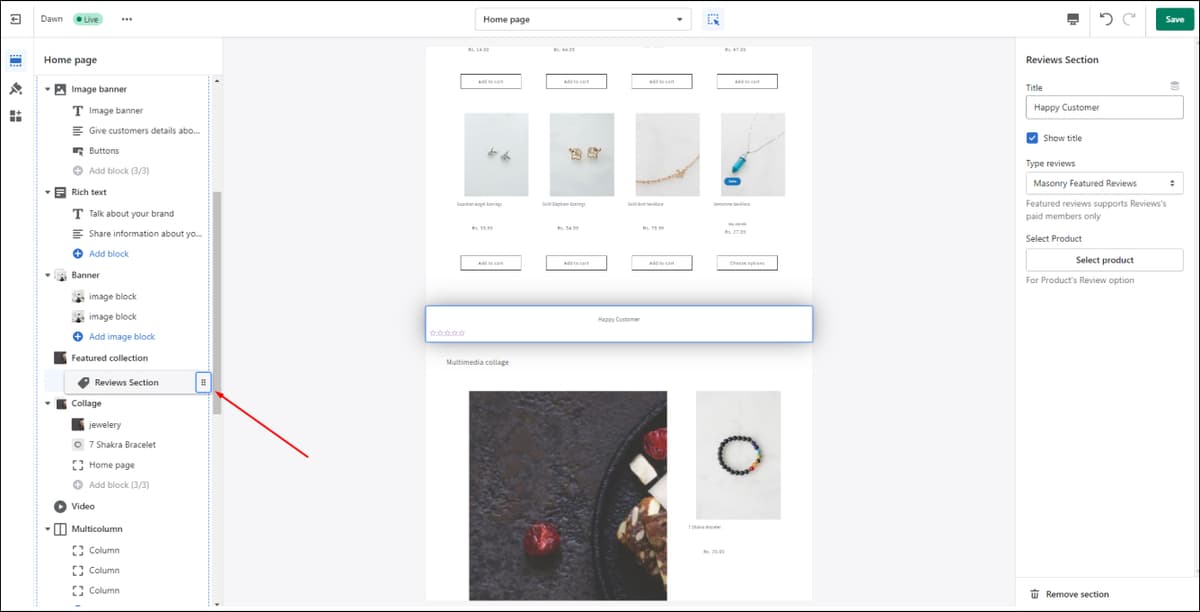The image size is (1200, 612).
Task: Click the Multicolumn section icon
Action: tap(60, 529)
